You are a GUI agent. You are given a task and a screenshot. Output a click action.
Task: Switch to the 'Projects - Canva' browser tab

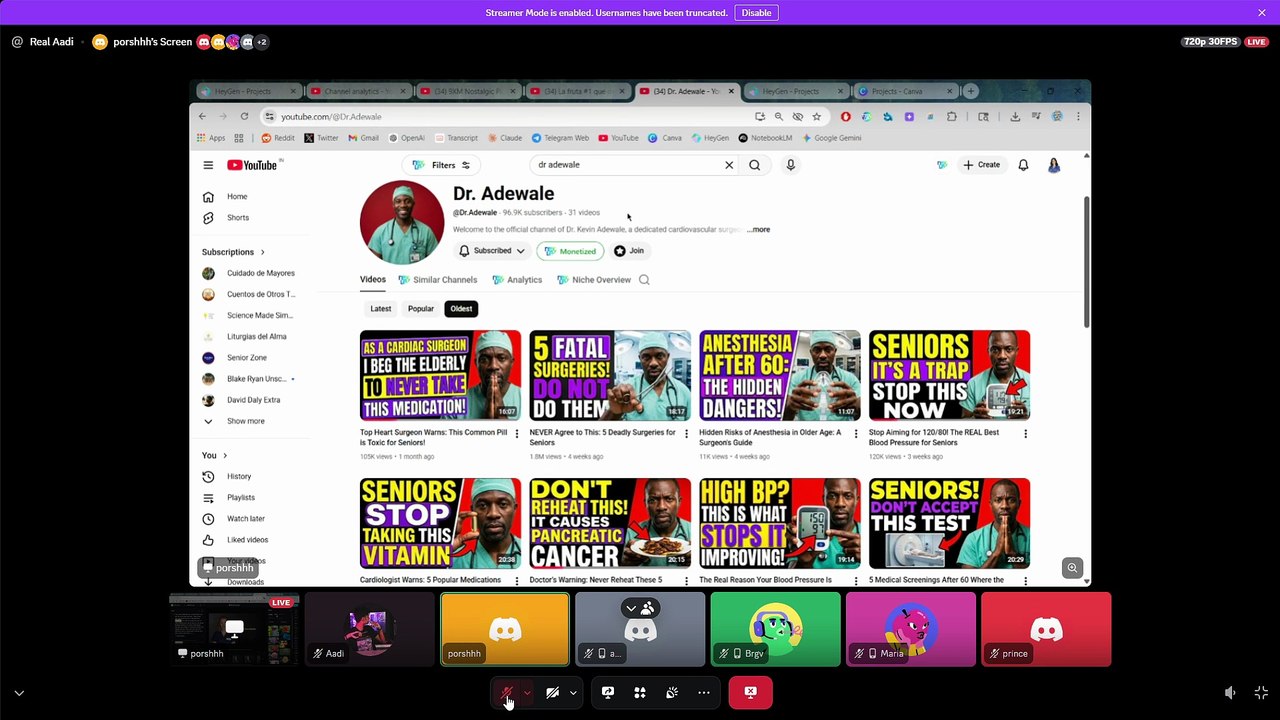(905, 91)
